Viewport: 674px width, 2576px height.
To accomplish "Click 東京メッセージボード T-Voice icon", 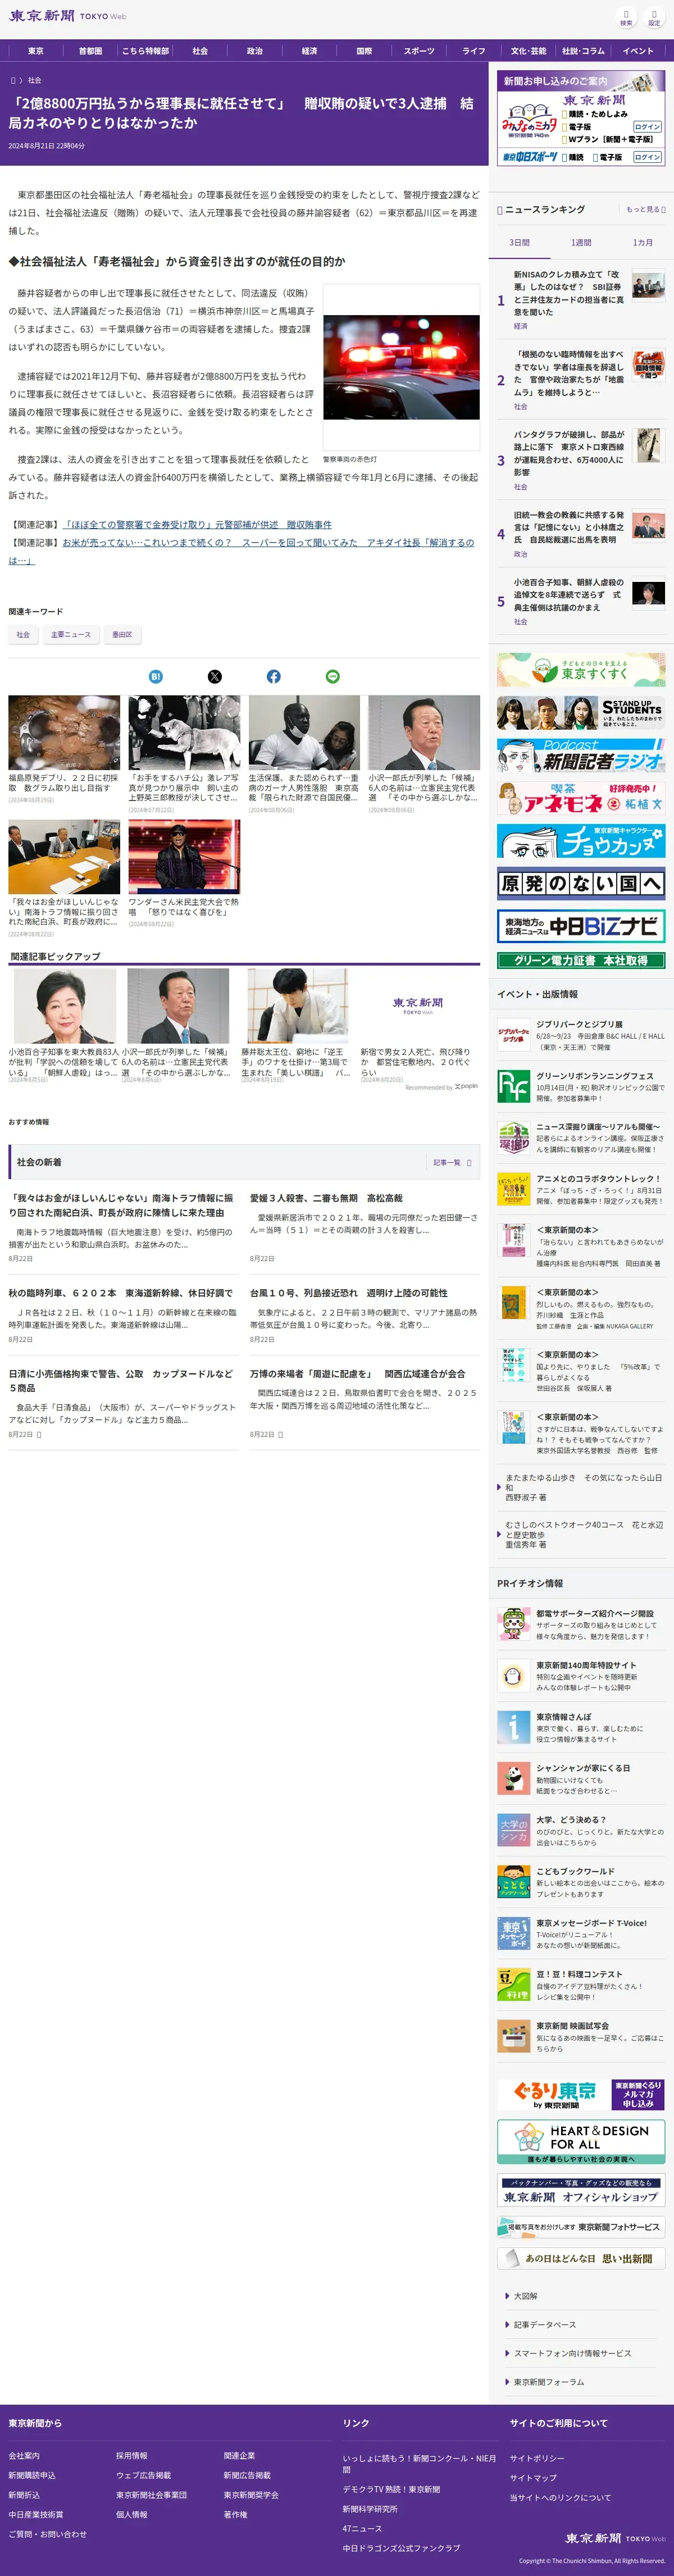I will [513, 1933].
